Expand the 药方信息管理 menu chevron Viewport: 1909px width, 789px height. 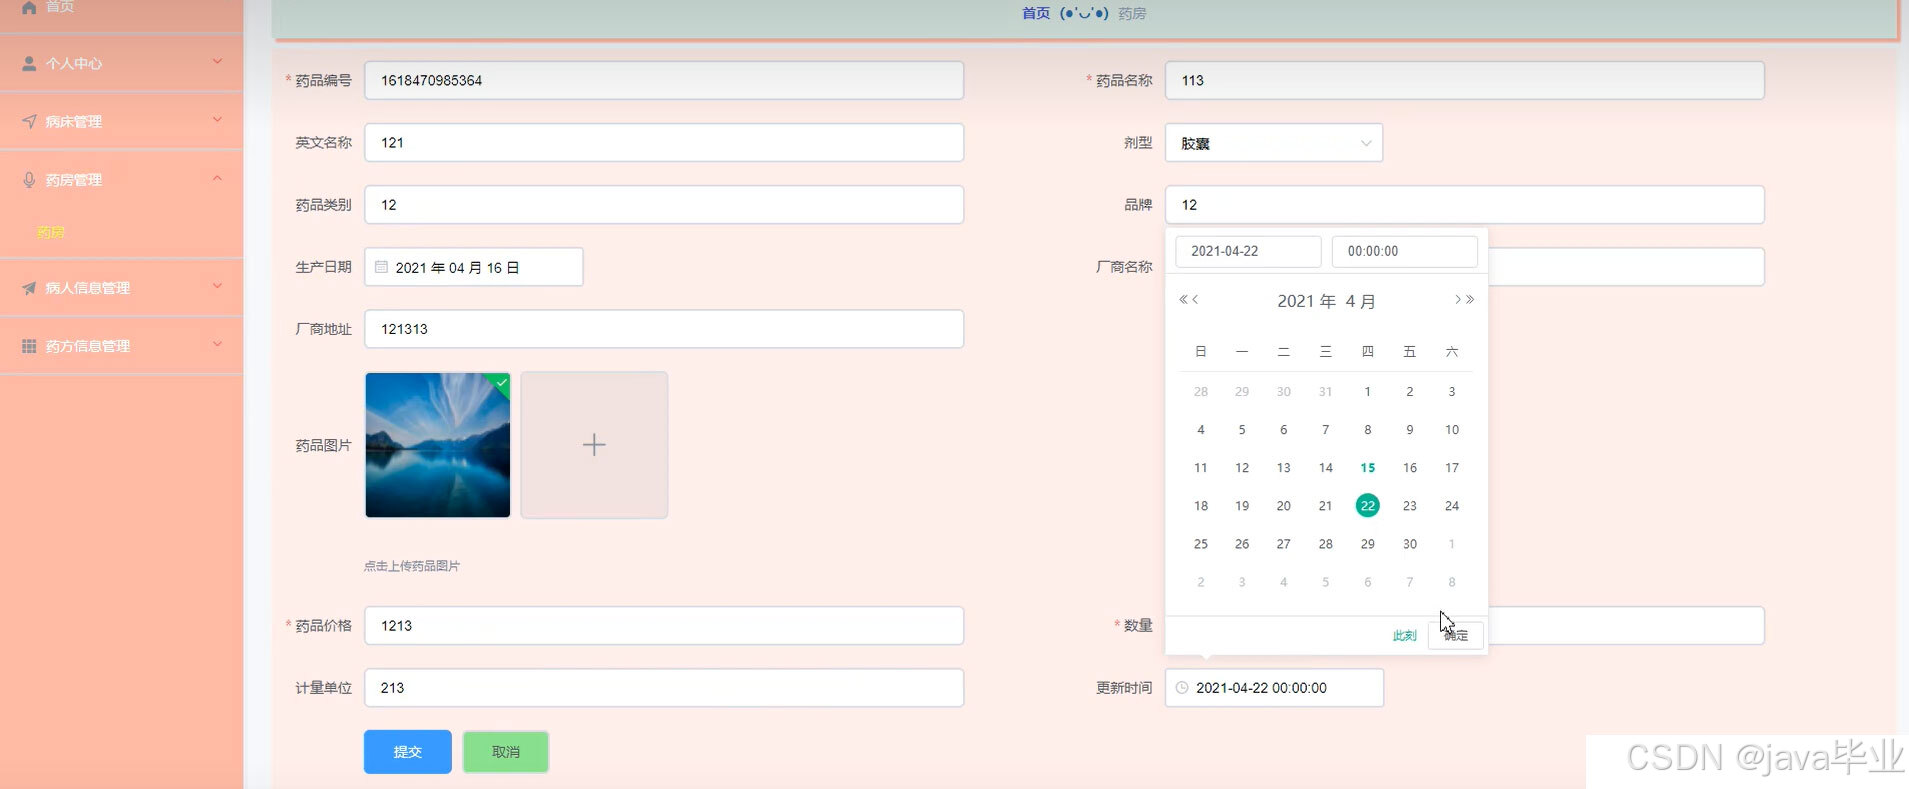217,344
